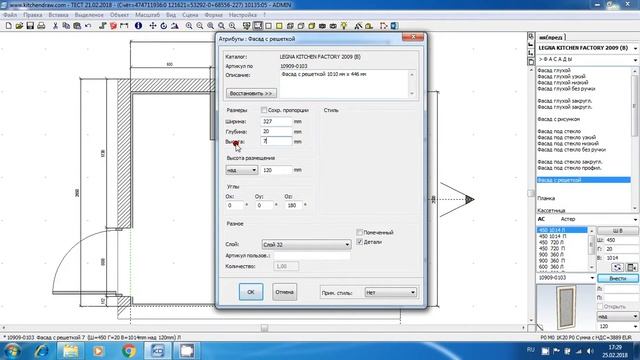Open the 'Правка' menu

click(x=33, y=15)
